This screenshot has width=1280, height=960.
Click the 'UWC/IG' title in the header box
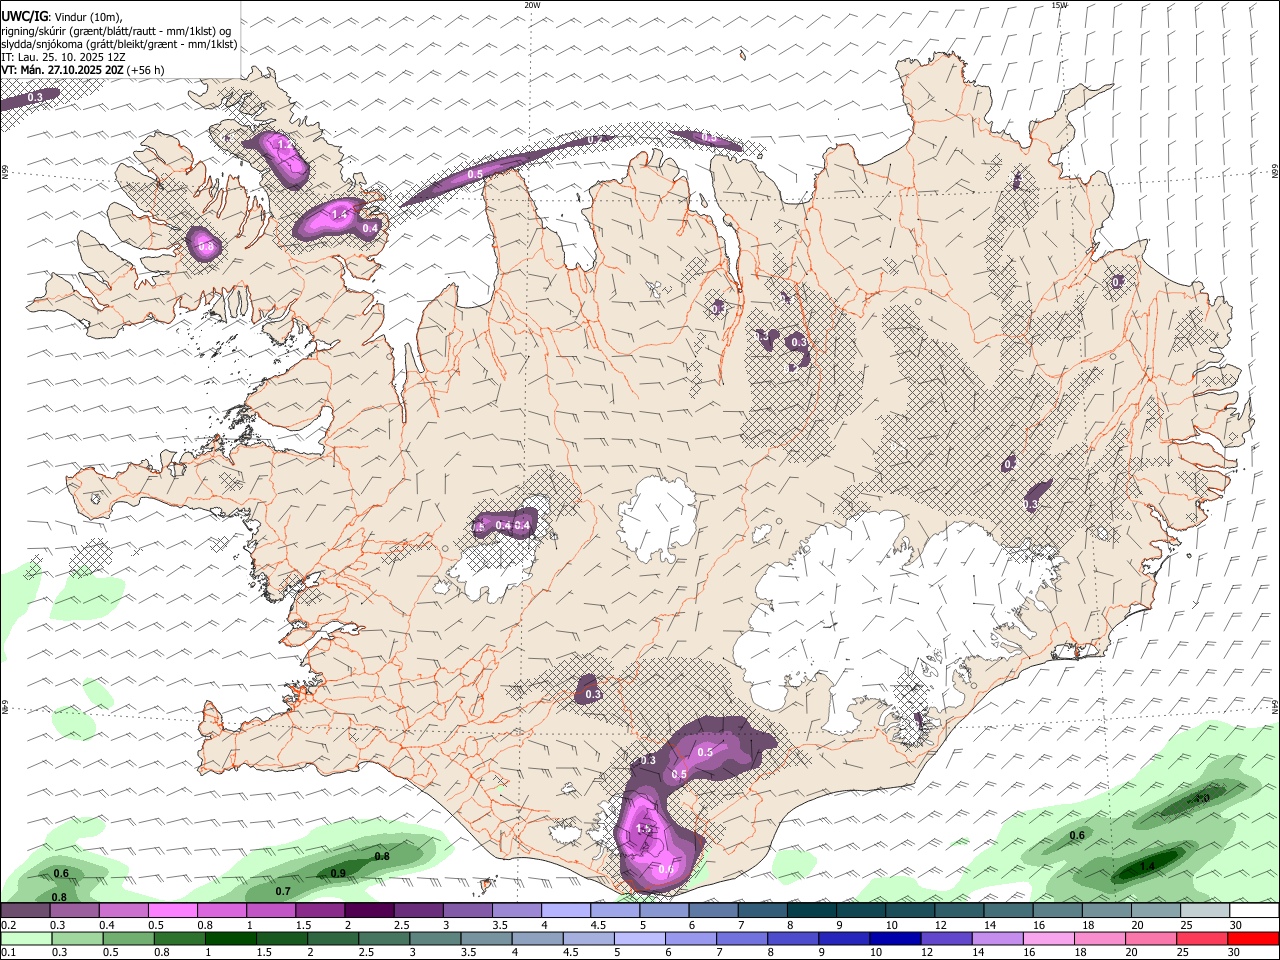click(24, 15)
